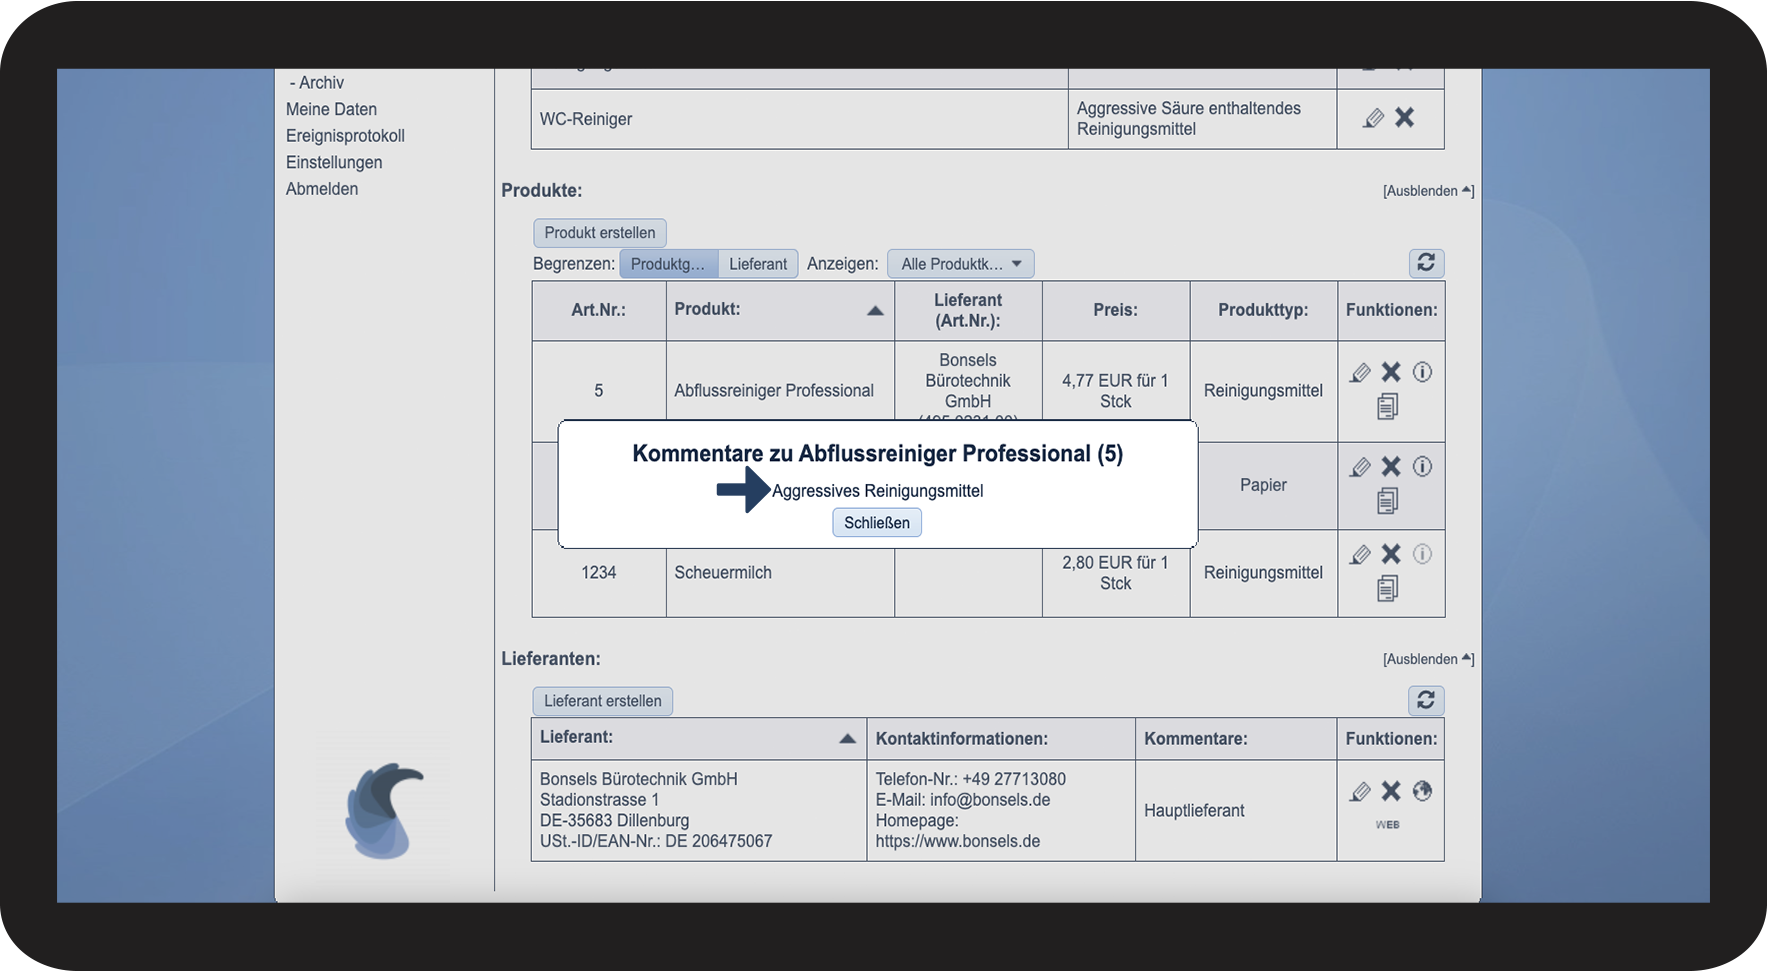Image resolution: width=1767 pixels, height=971 pixels.
Task: Refresh the Produkte table
Action: (x=1426, y=263)
